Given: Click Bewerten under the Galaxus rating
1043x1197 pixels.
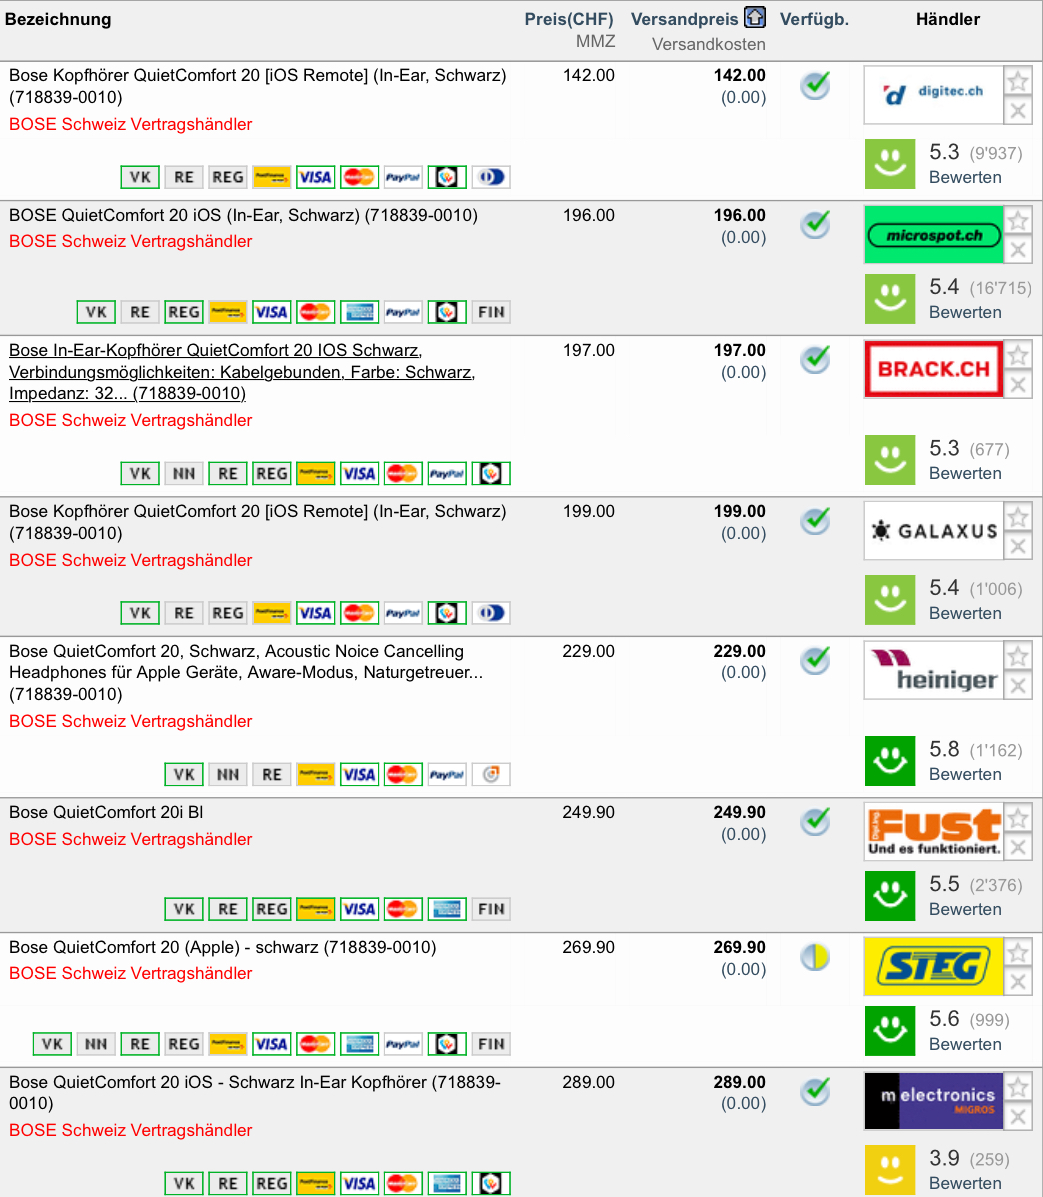Looking at the screenshot, I should click(x=965, y=613).
